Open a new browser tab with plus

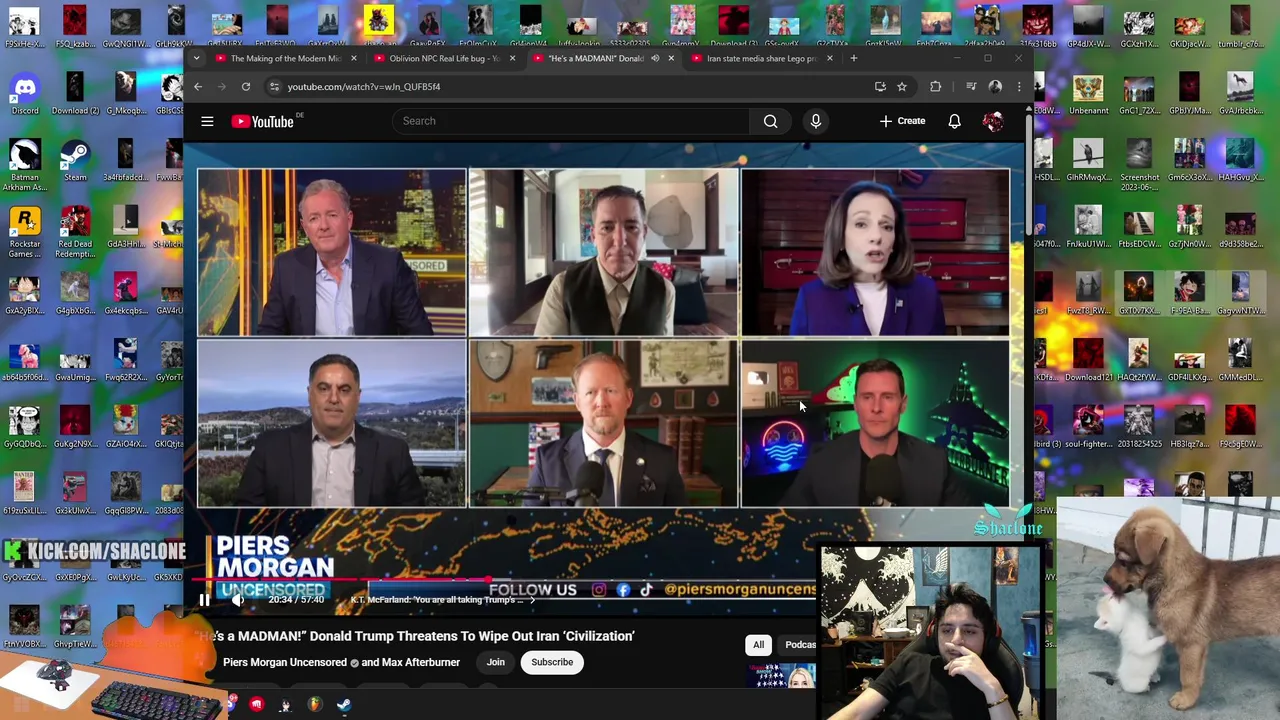(x=853, y=58)
